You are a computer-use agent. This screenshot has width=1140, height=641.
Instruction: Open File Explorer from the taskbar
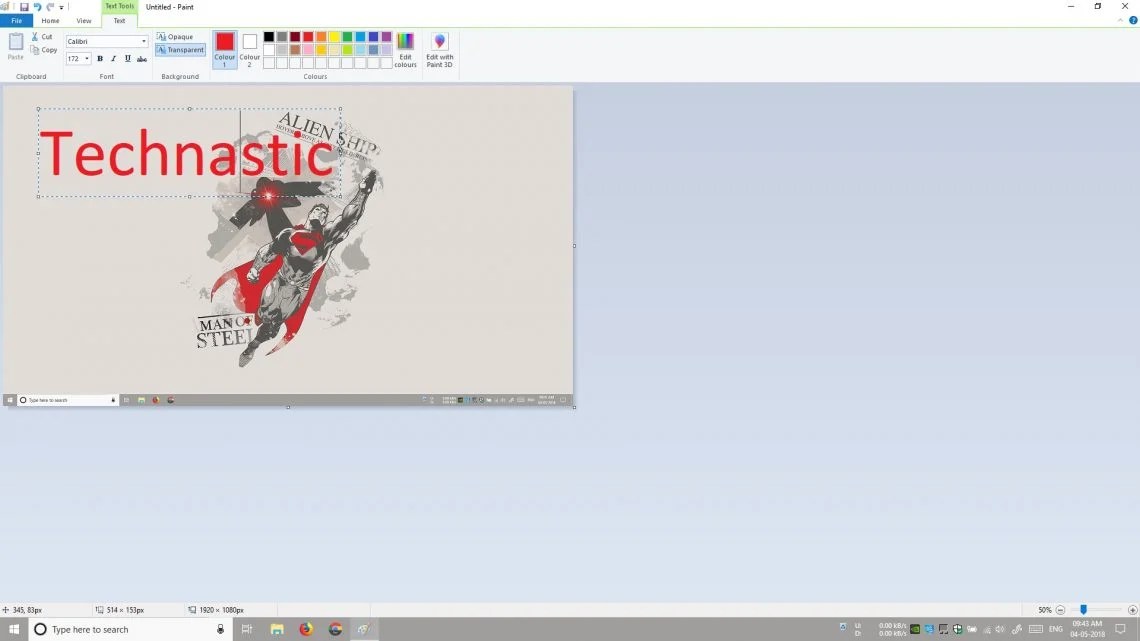tap(277, 629)
